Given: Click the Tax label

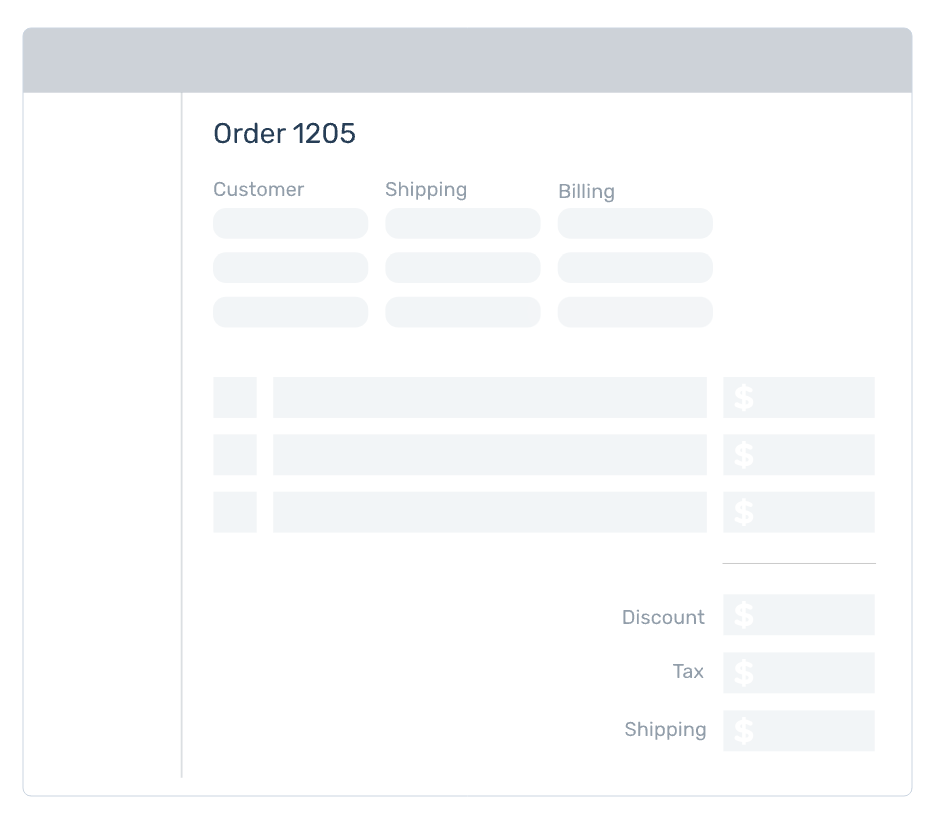Looking at the screenshot, I should coord(688,671).
